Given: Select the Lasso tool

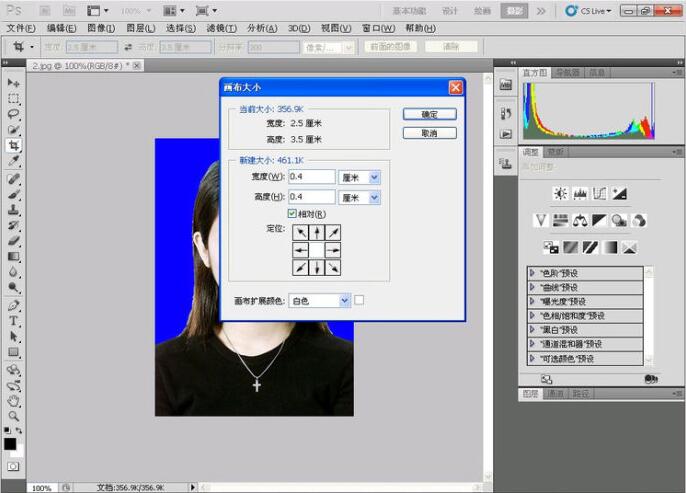Looking at the screenshot, I should click(x=14, y=114).
